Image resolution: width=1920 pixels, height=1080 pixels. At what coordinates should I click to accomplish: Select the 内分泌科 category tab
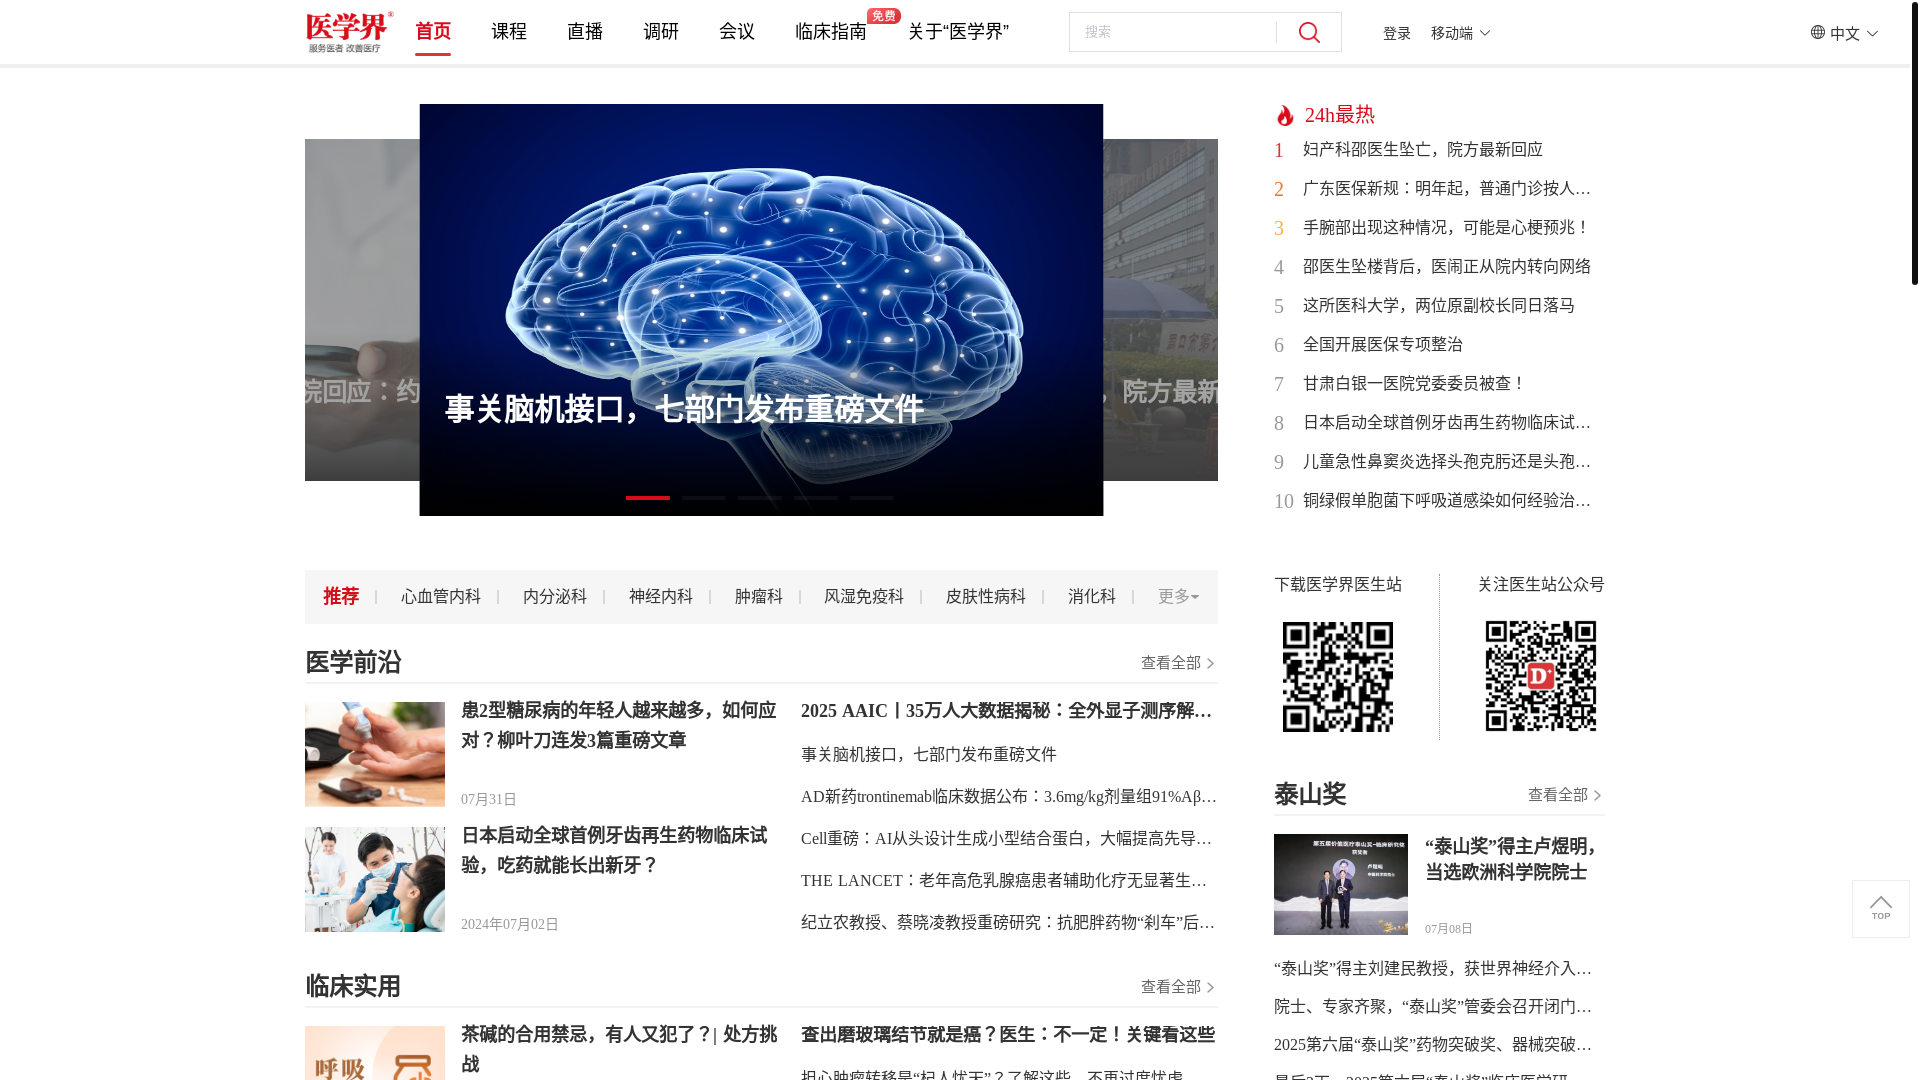point(555,597)
